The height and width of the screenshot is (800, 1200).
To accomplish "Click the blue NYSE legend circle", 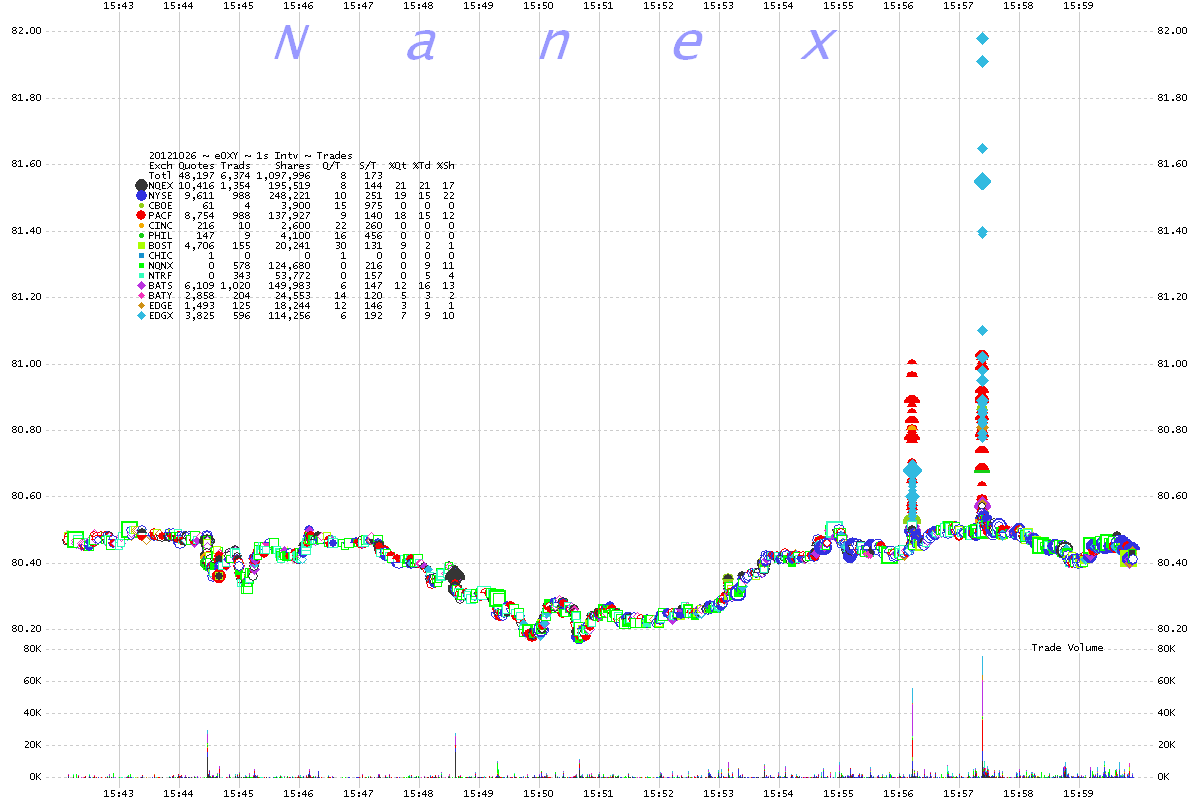I will (x=140, y=196).
